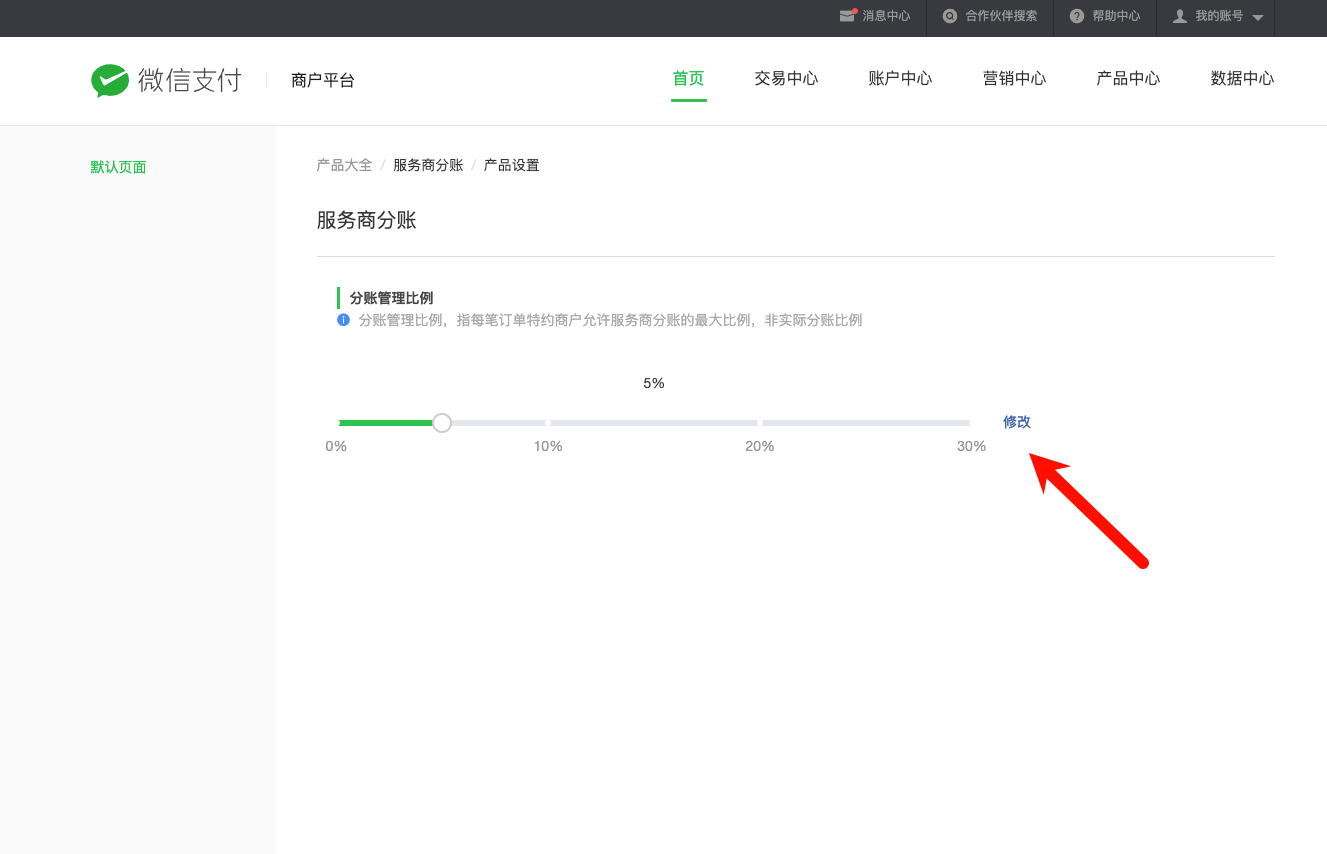Image resolution: width=1327 pixels, height=854 pixels.
Task: Open the 交易中心 navigation tab
Action: pos(786,79)
